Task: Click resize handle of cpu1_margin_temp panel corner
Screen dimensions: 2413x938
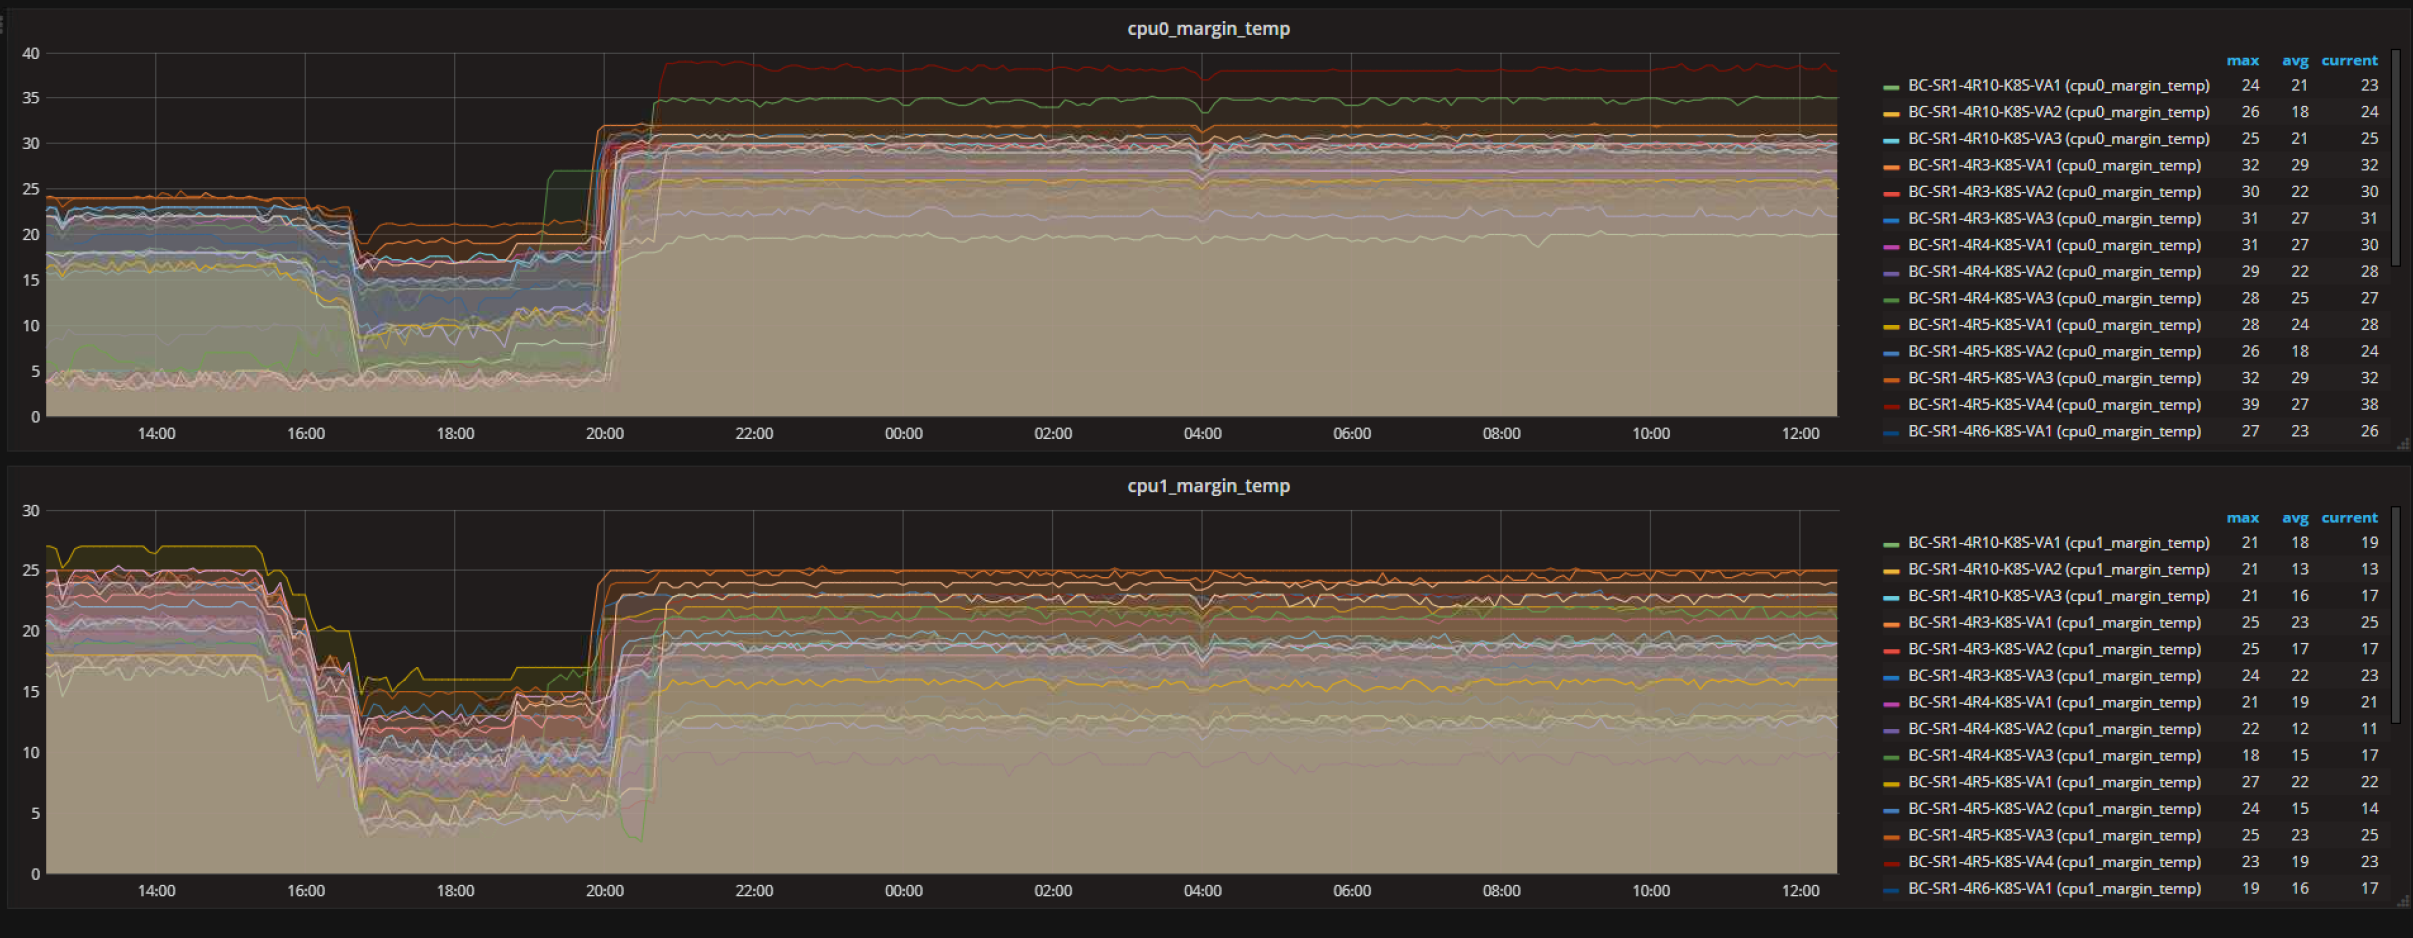Action: point(2403,902)
